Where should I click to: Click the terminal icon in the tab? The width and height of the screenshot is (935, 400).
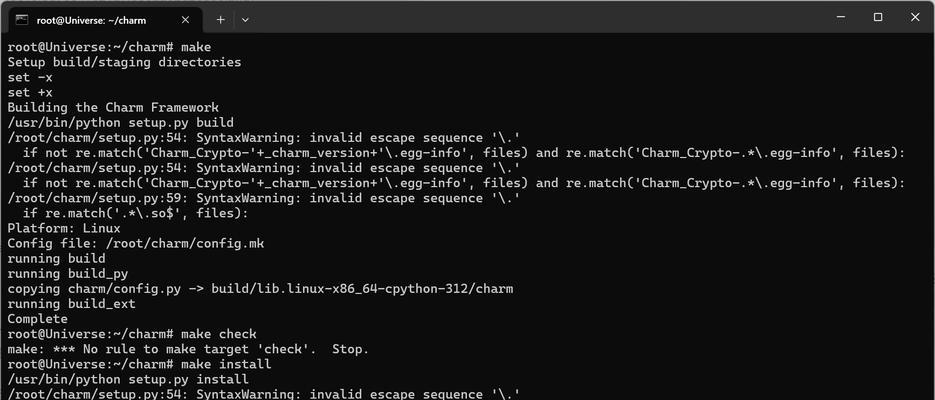(x=21, y=20)
